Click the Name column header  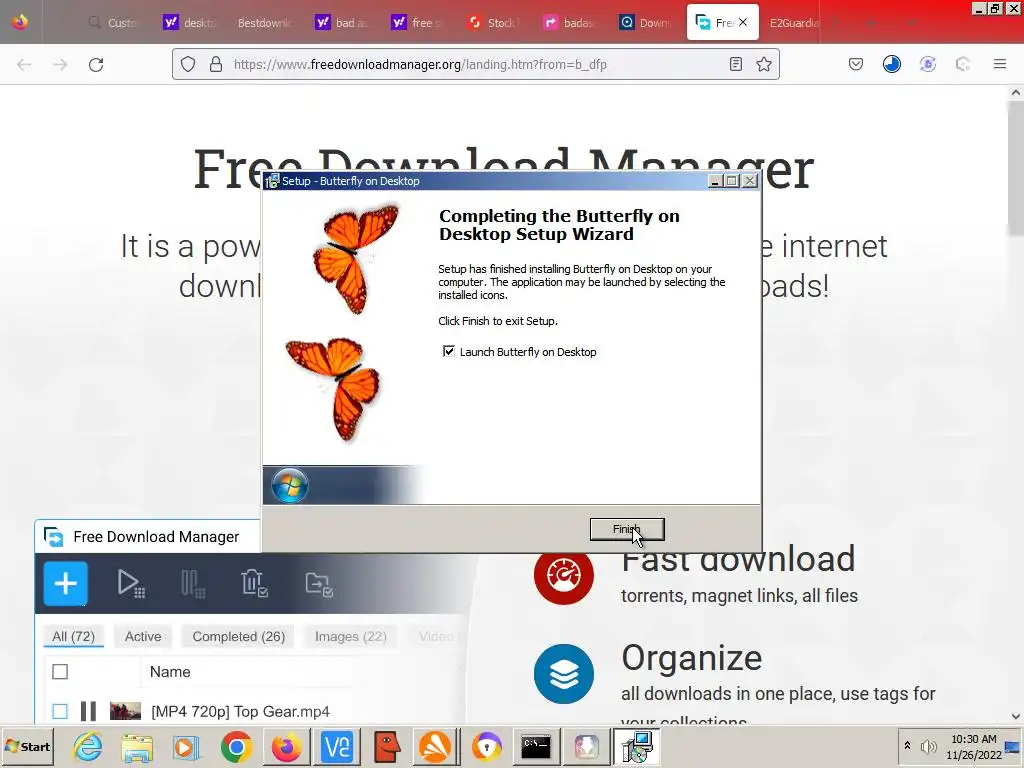coord(170,672)
